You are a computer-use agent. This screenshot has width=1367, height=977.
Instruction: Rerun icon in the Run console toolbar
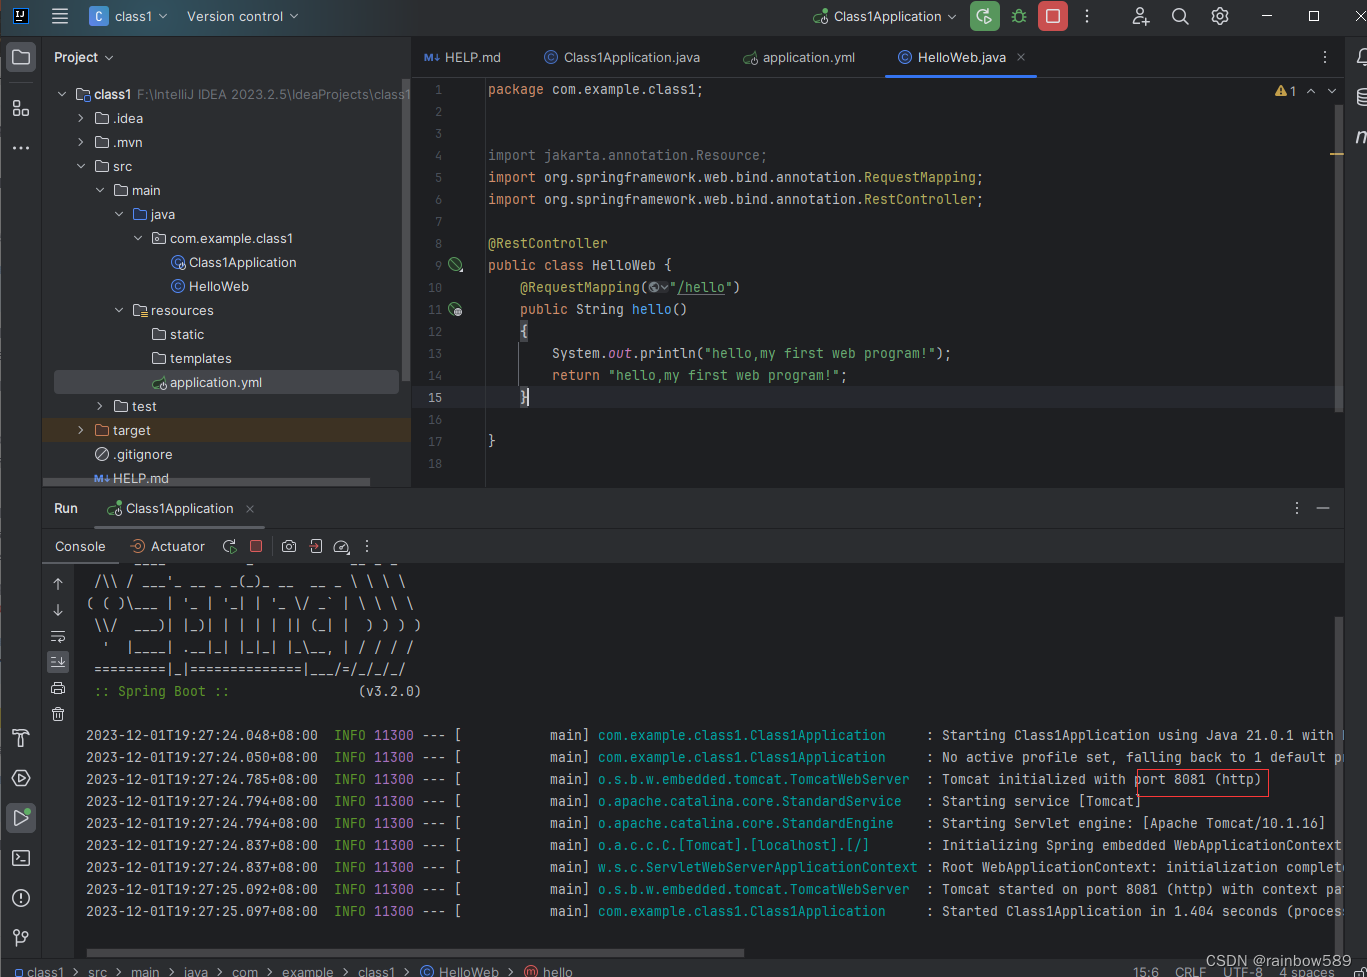[230, 546]
